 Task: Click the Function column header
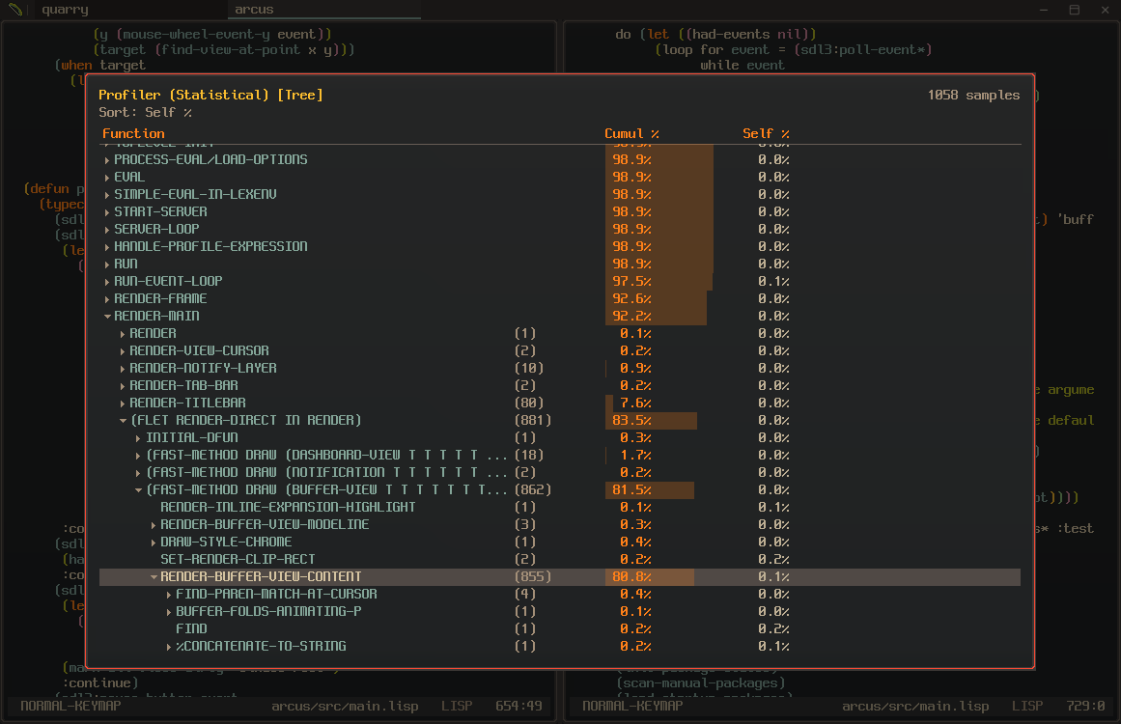pos(133,134)
